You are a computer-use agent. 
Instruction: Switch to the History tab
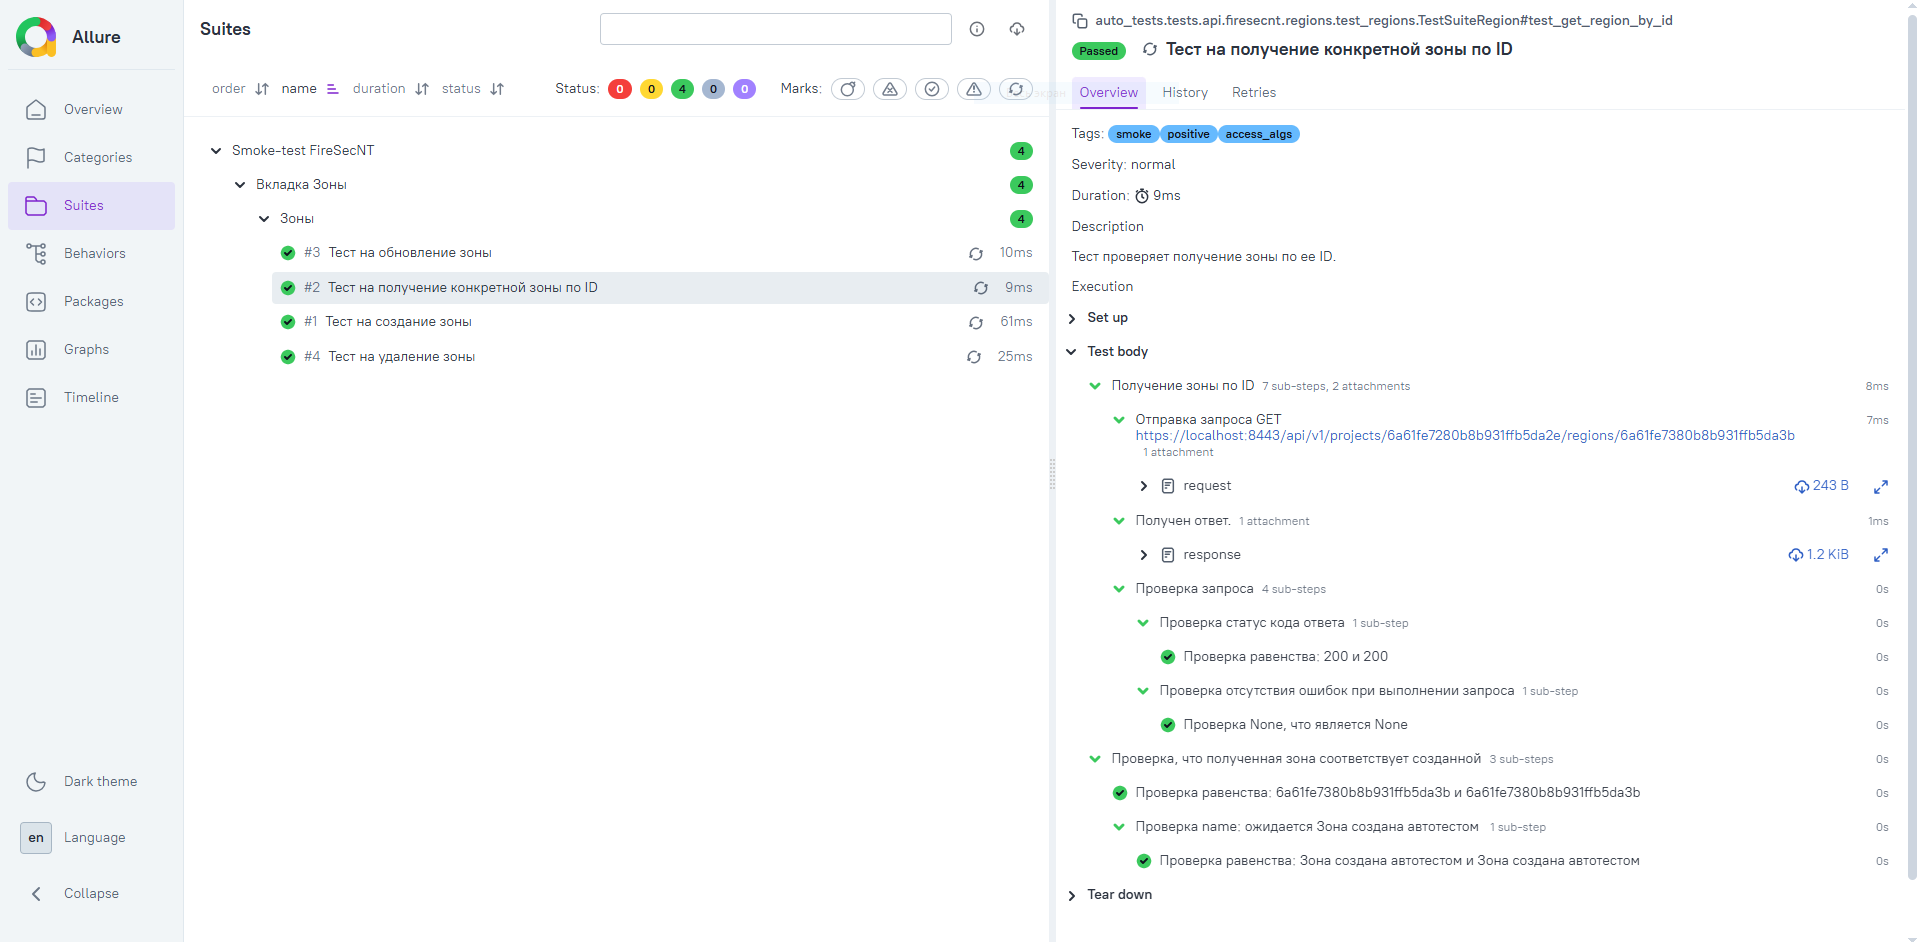click(1185, 92)
